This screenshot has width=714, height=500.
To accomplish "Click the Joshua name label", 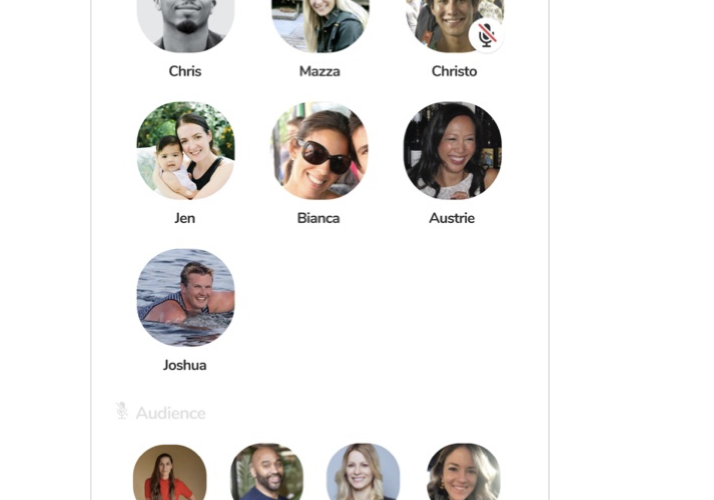I will [x=185, y=365].
